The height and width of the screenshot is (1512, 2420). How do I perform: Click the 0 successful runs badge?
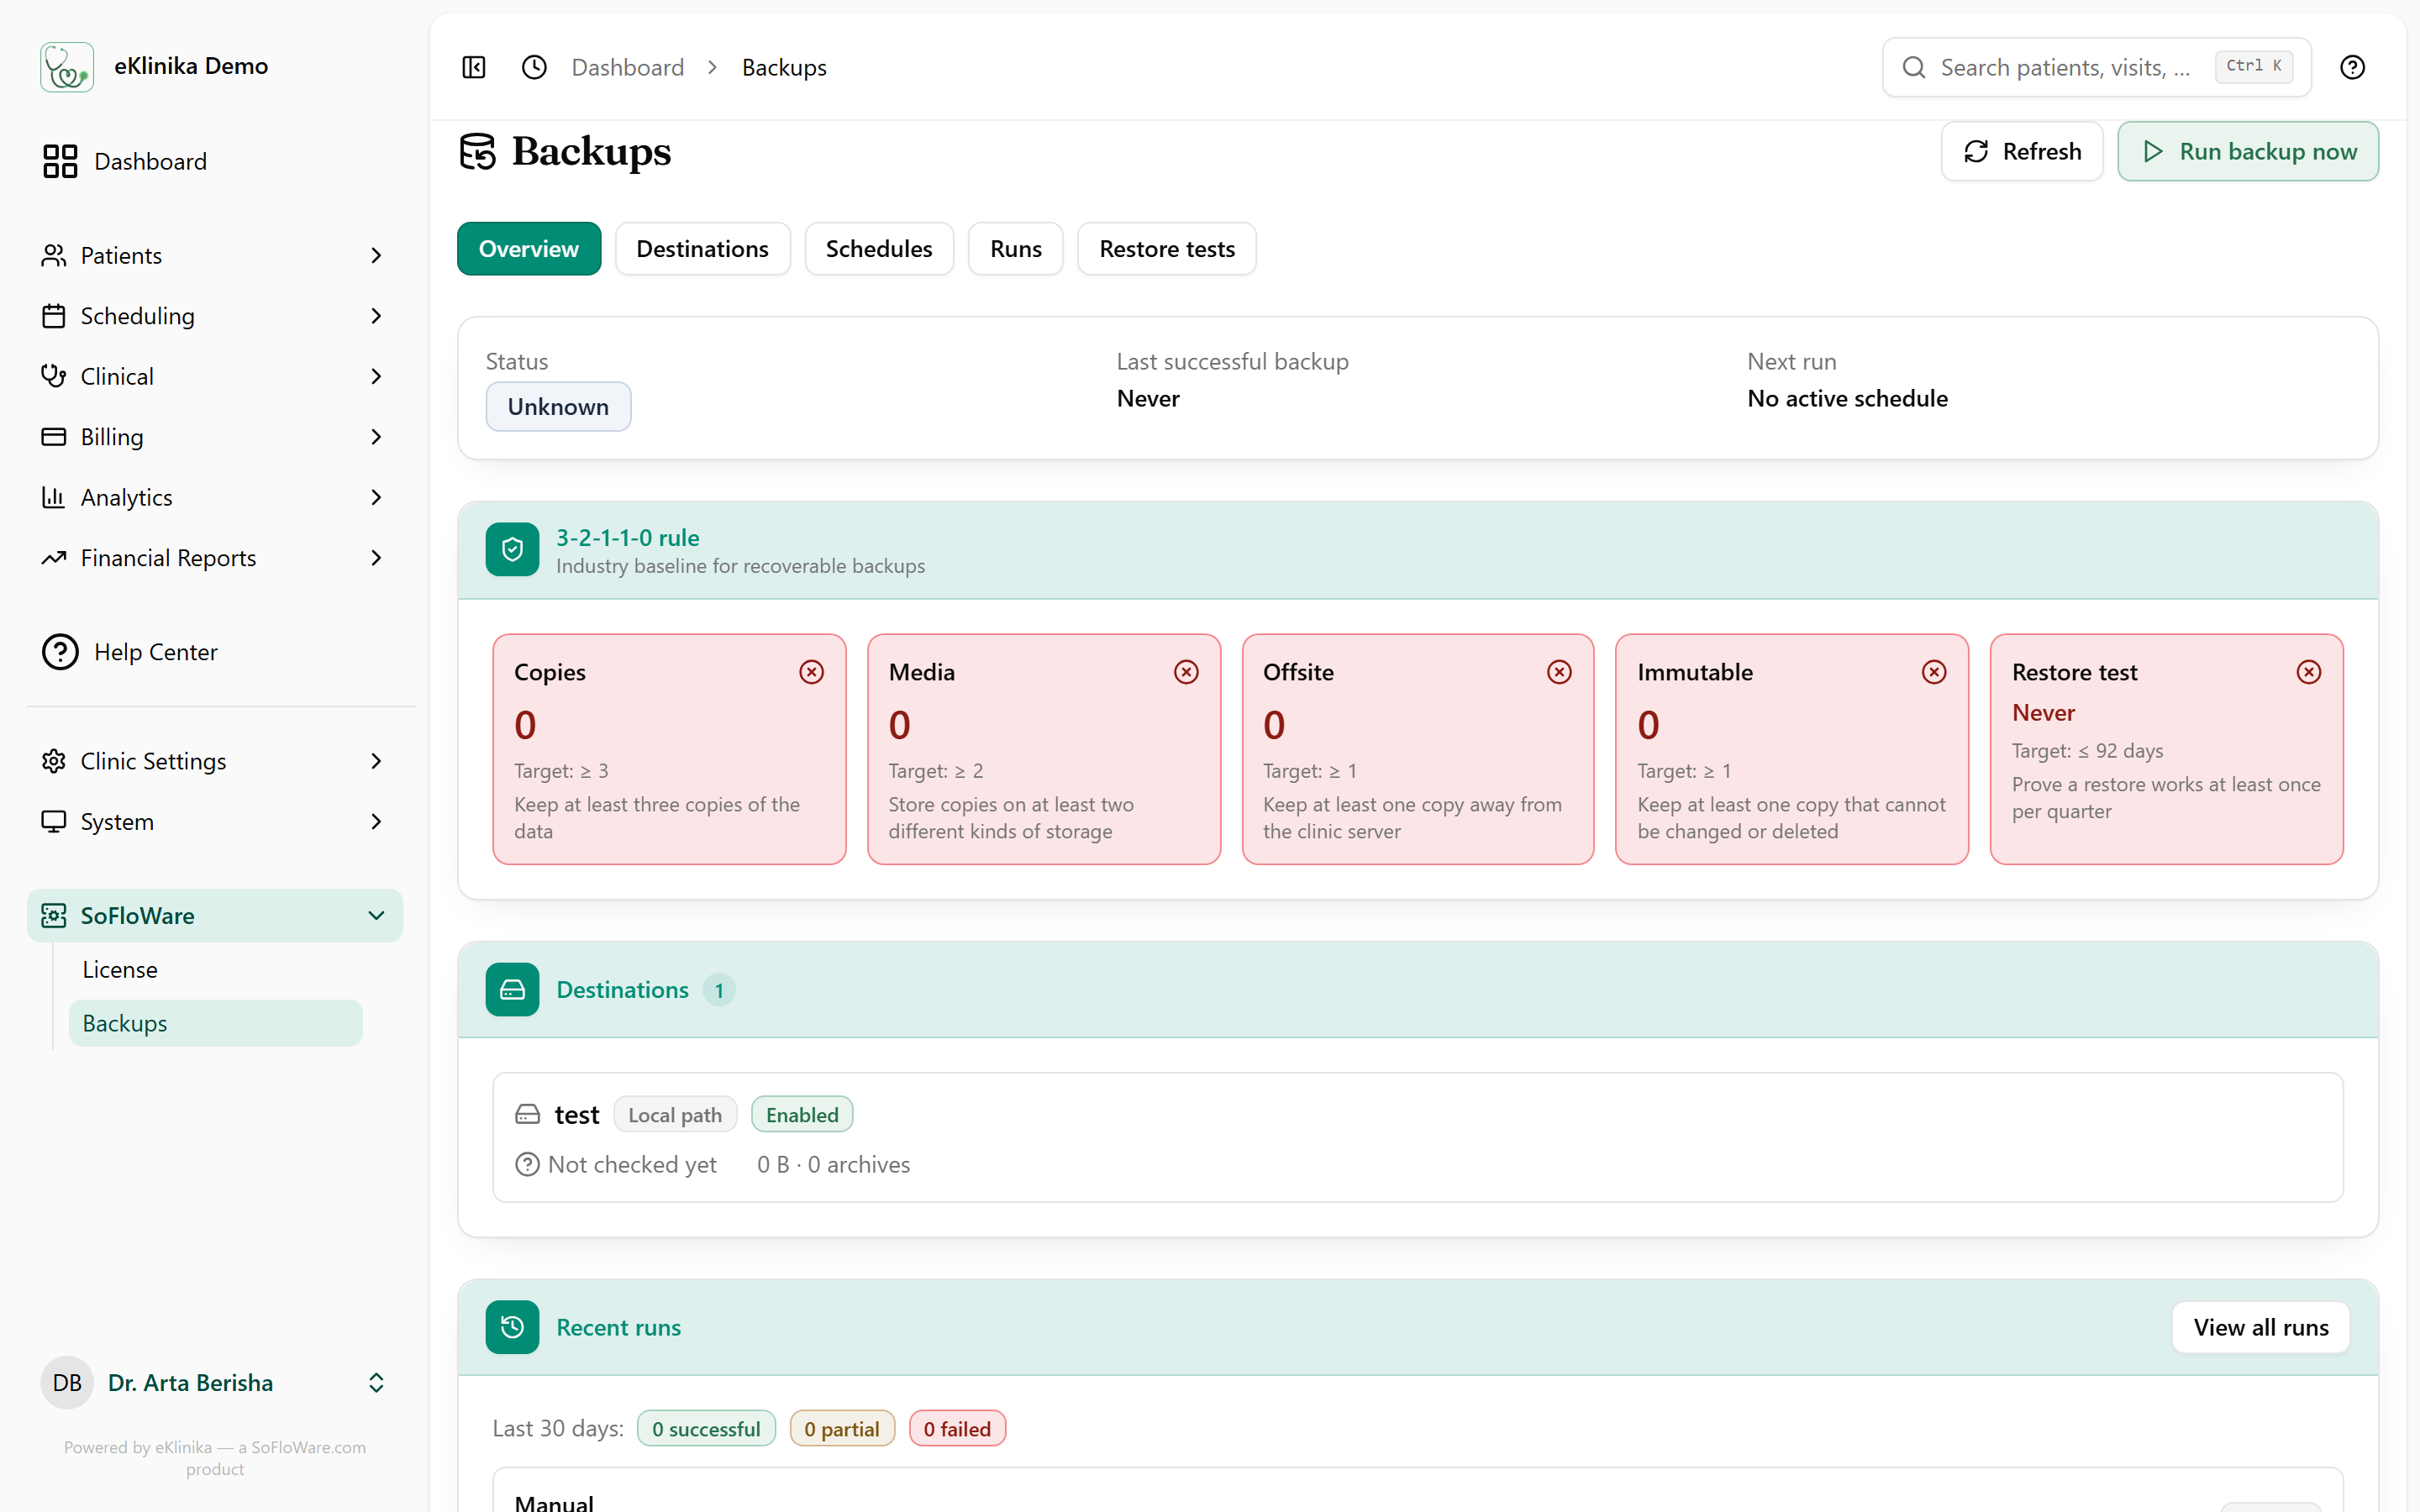point(706,1429)
